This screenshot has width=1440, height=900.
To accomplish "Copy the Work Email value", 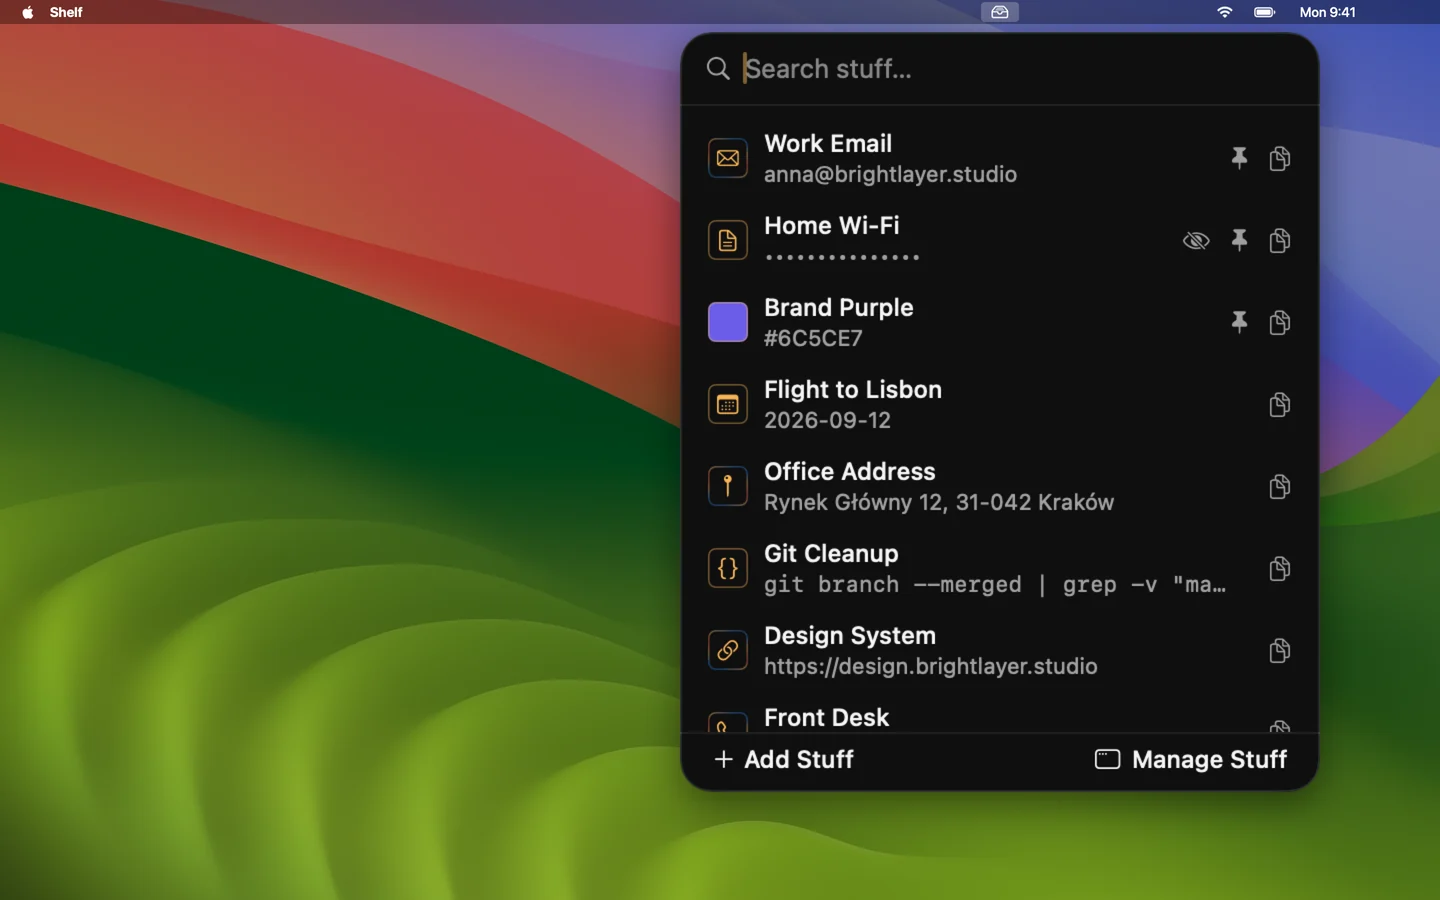I will click(x=1279, y=158).
